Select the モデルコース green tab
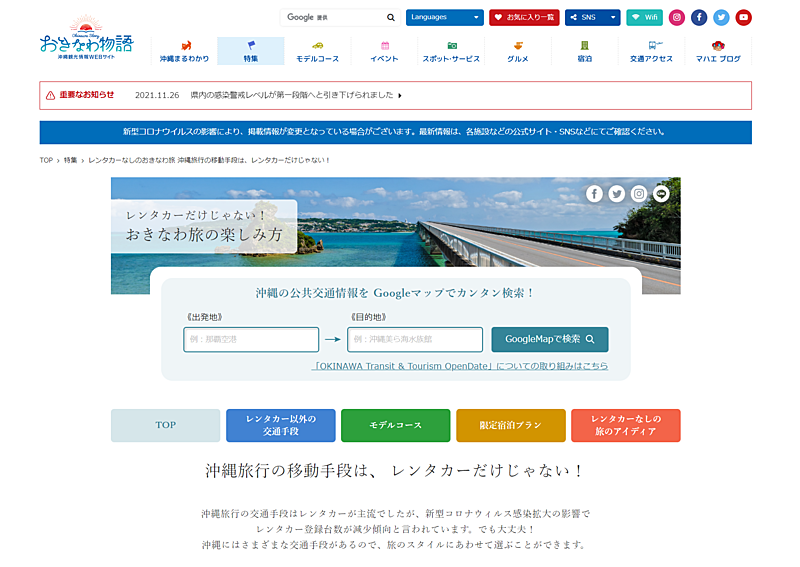The height and width of the screenshot is (567, 800). coord(395,425)
